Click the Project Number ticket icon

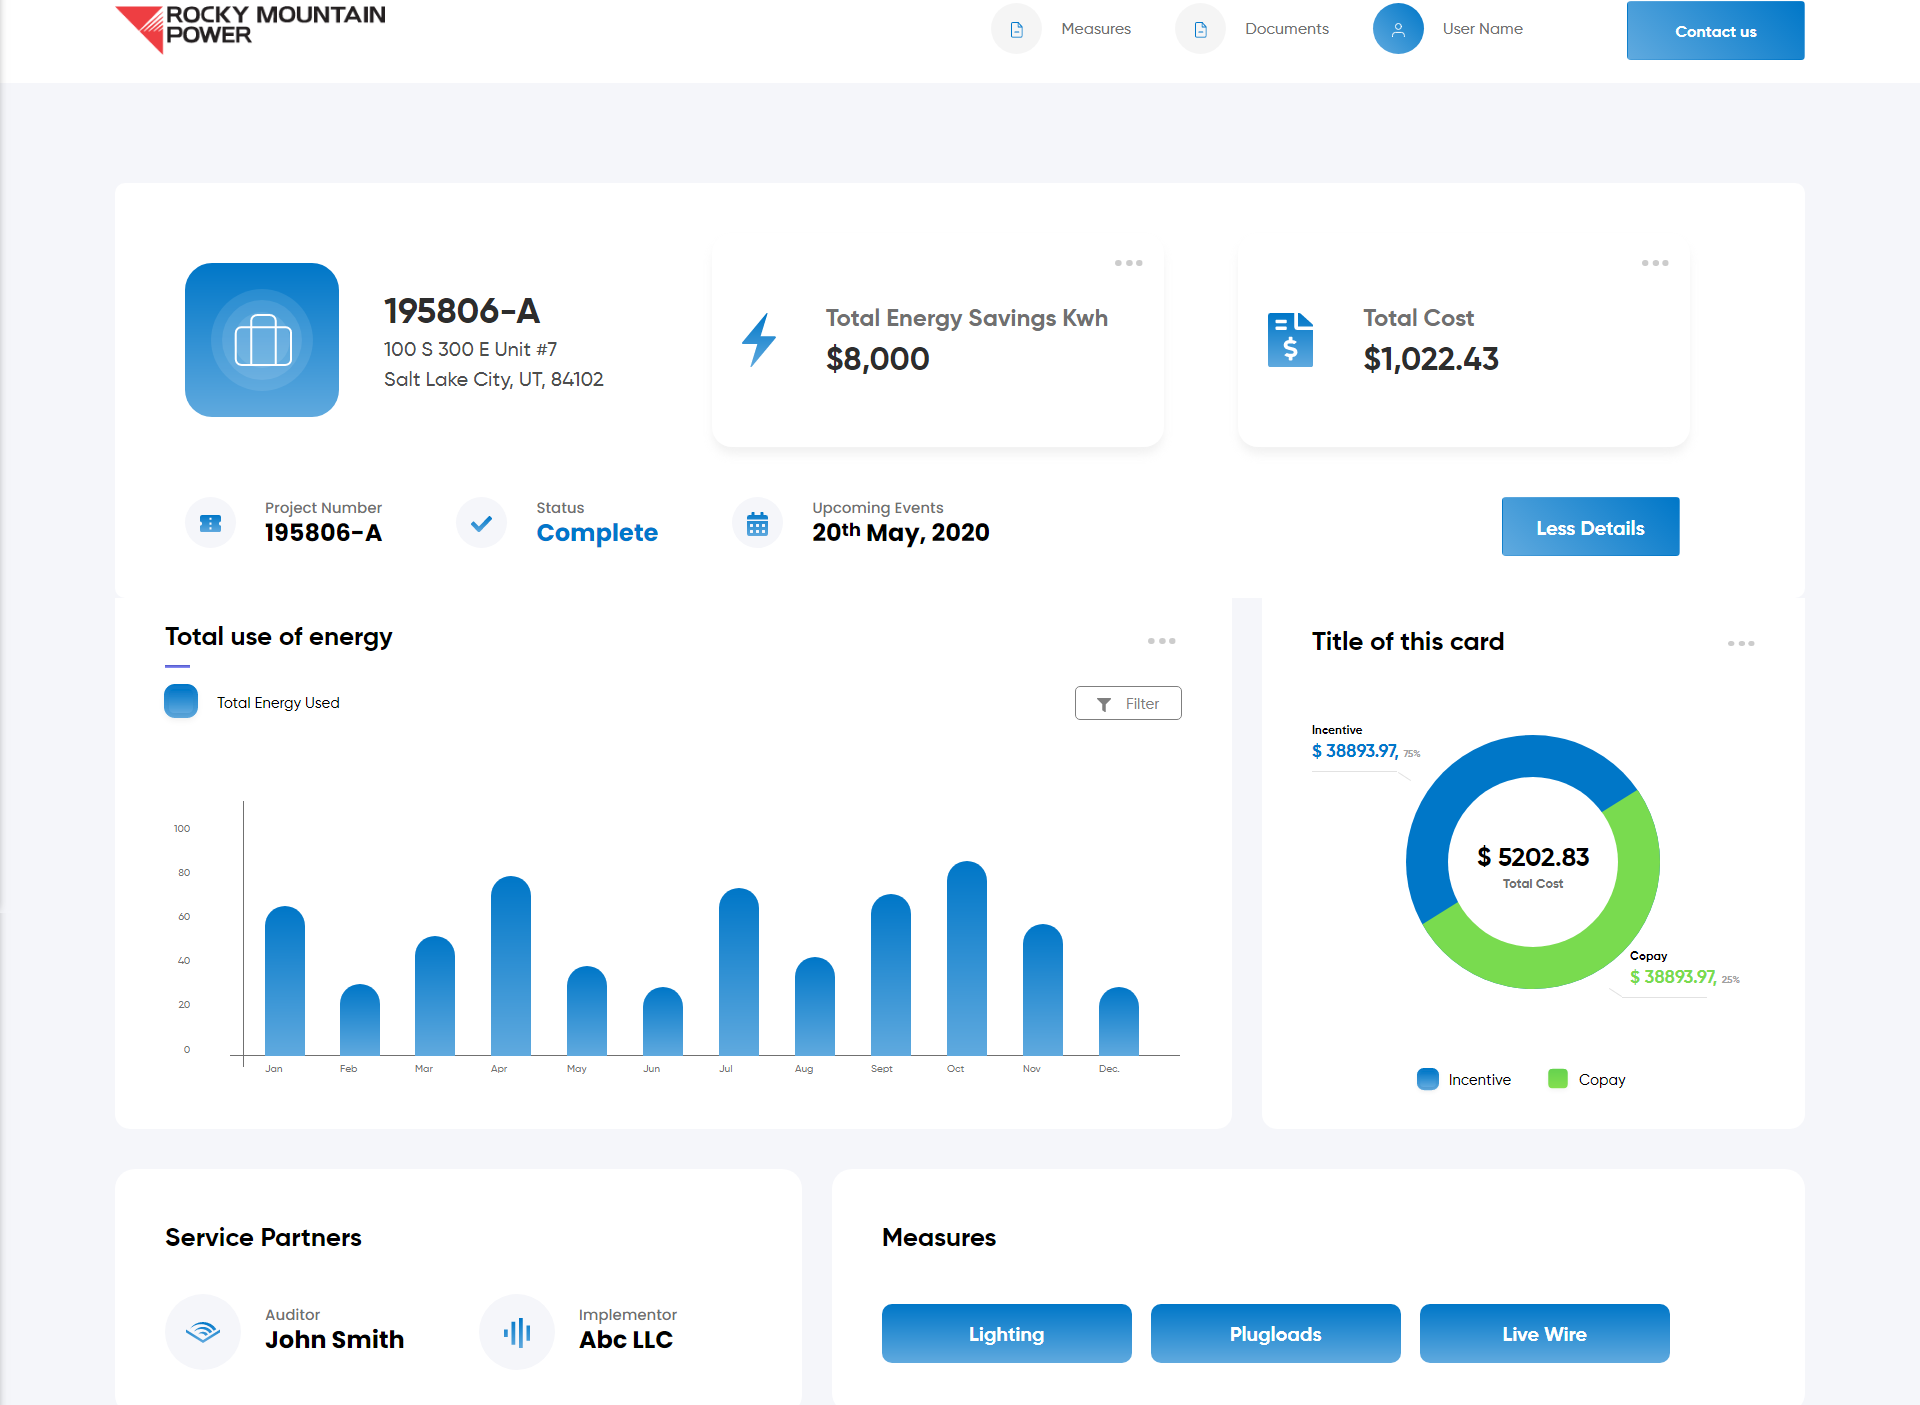[x=210, y=523]
